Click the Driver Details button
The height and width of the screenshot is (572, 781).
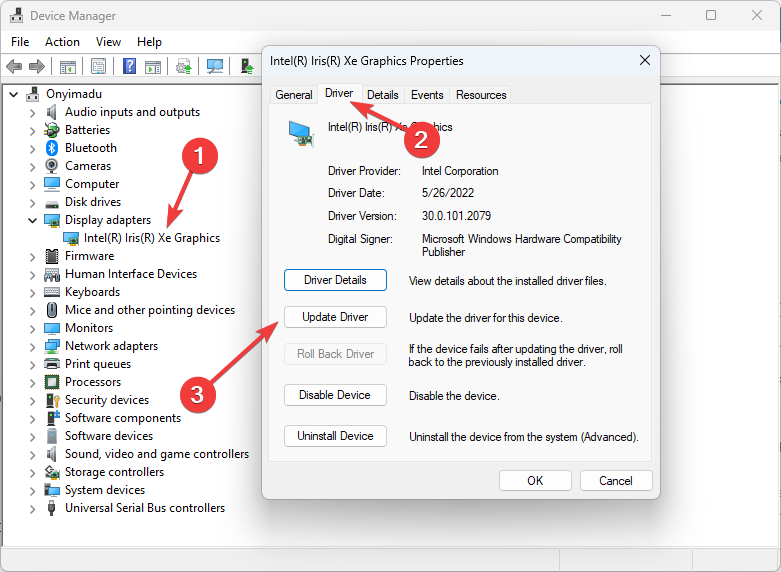335,280
